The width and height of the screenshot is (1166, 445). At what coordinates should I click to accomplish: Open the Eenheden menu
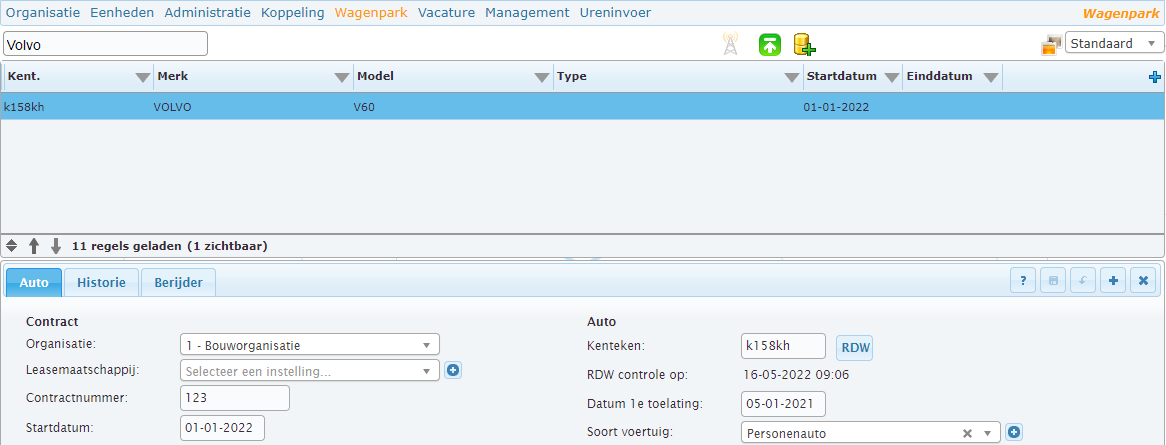tap(122, 13)
